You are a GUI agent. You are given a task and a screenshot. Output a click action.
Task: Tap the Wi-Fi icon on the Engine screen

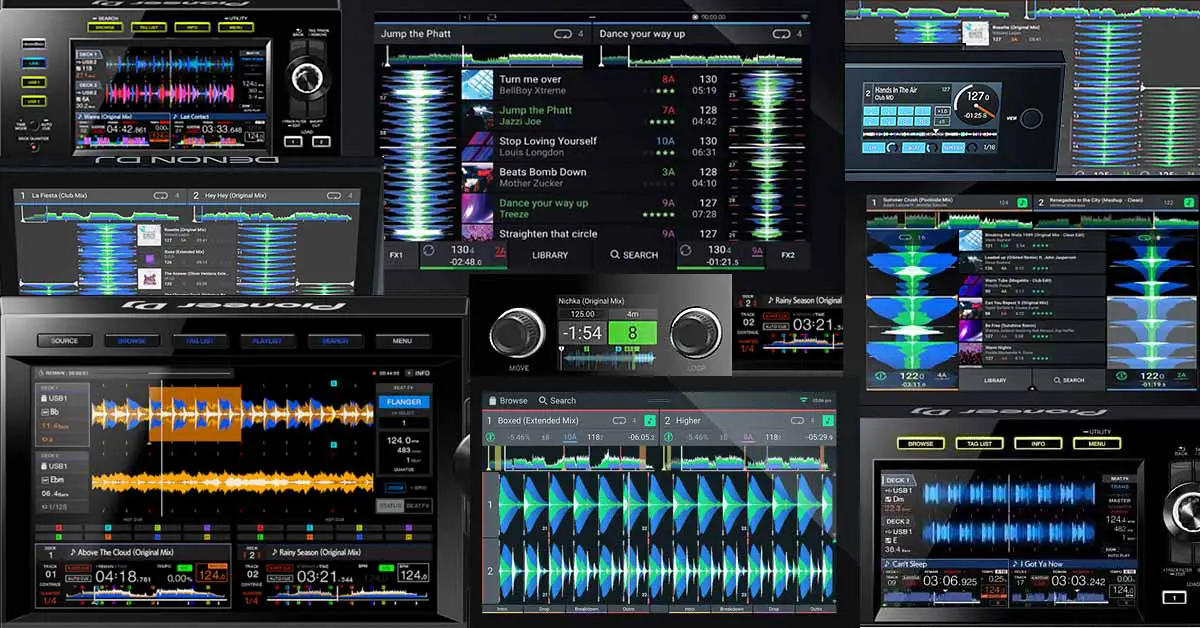[x=805, y=399]
